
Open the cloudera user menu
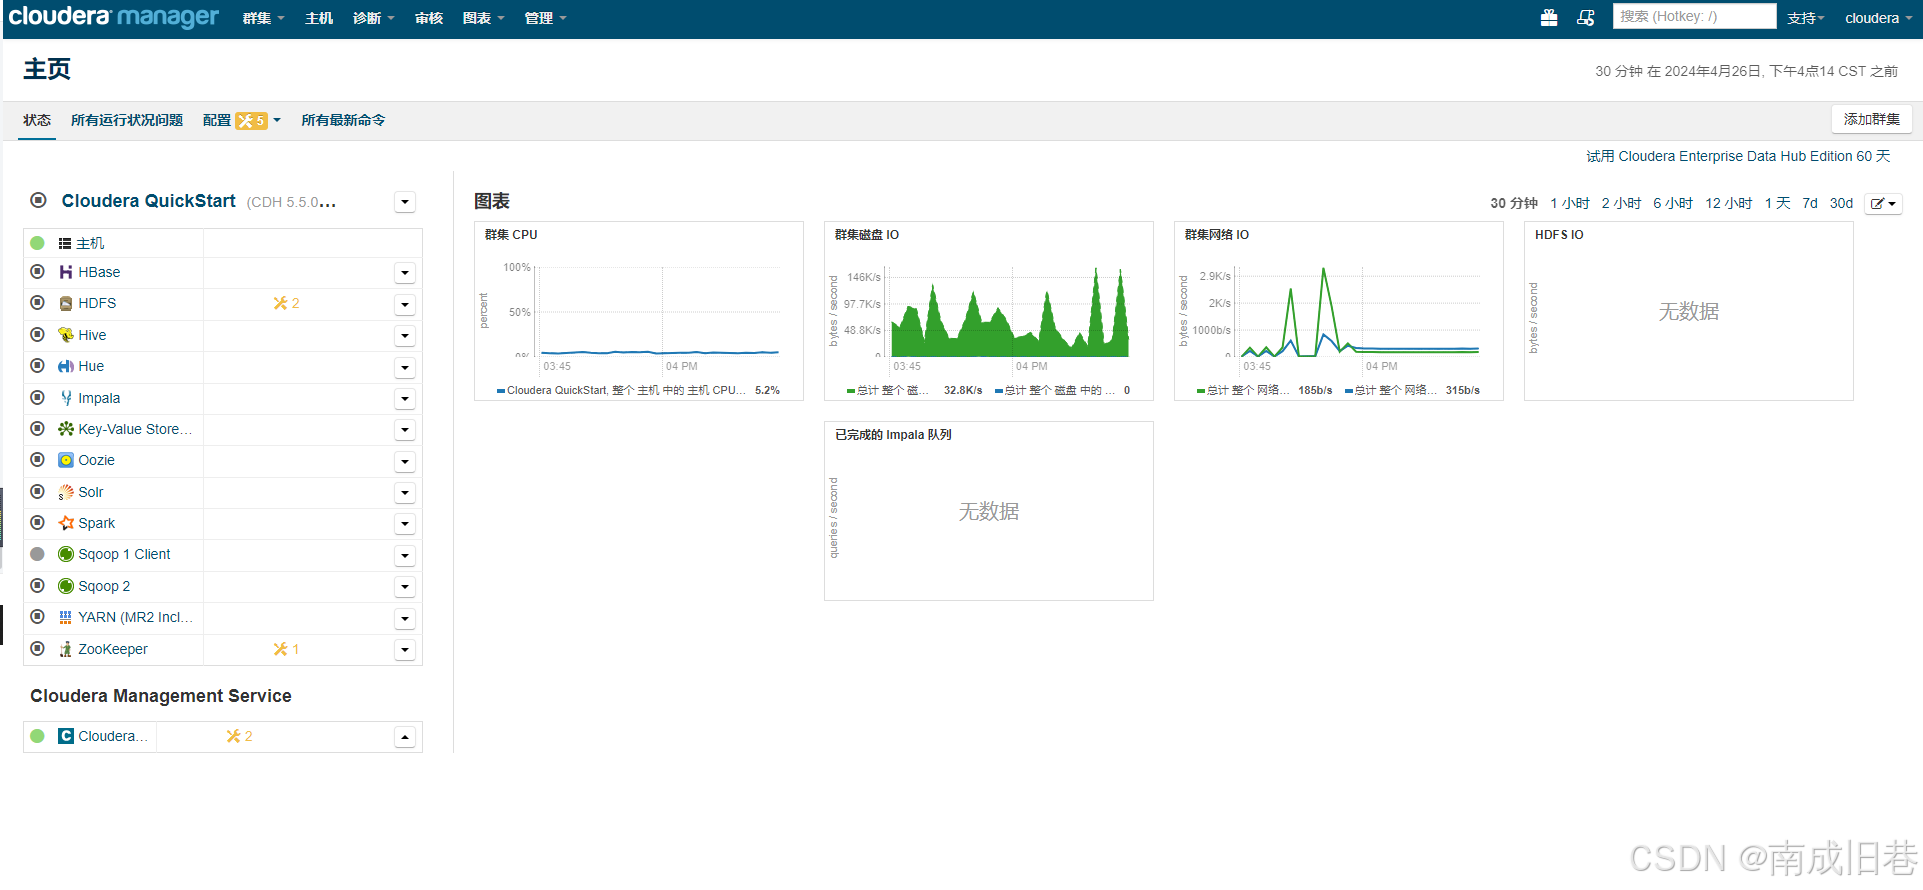pyautogui.click(x=1878, y=18)
